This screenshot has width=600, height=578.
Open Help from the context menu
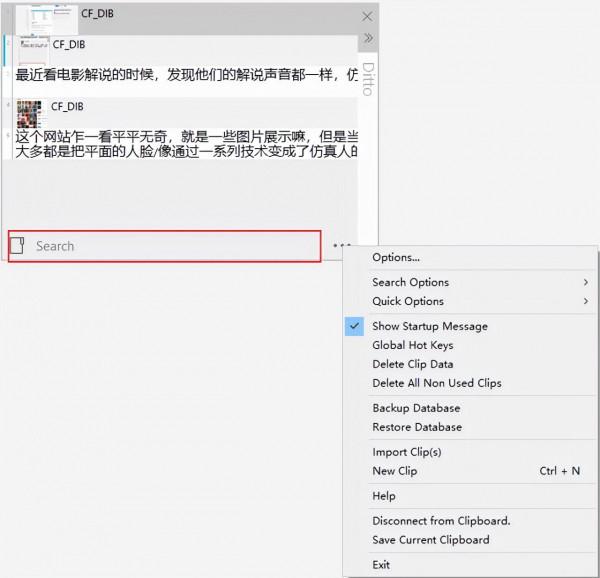click(470, 496)
